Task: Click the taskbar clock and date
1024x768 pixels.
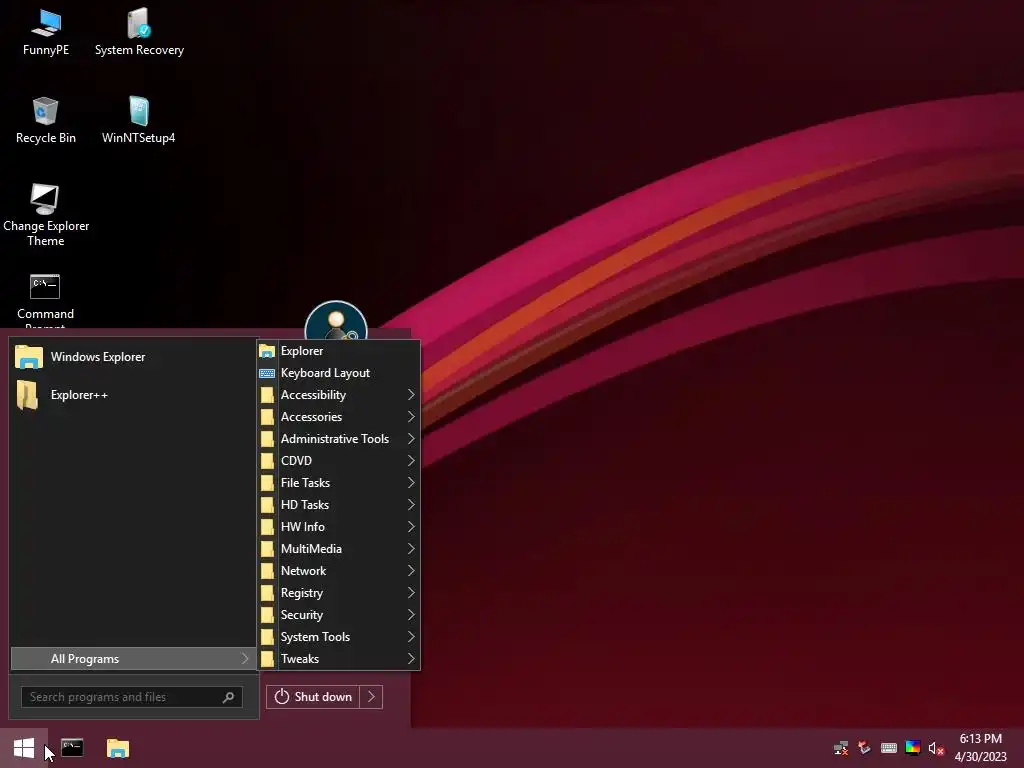Action: tap(980, 748)
